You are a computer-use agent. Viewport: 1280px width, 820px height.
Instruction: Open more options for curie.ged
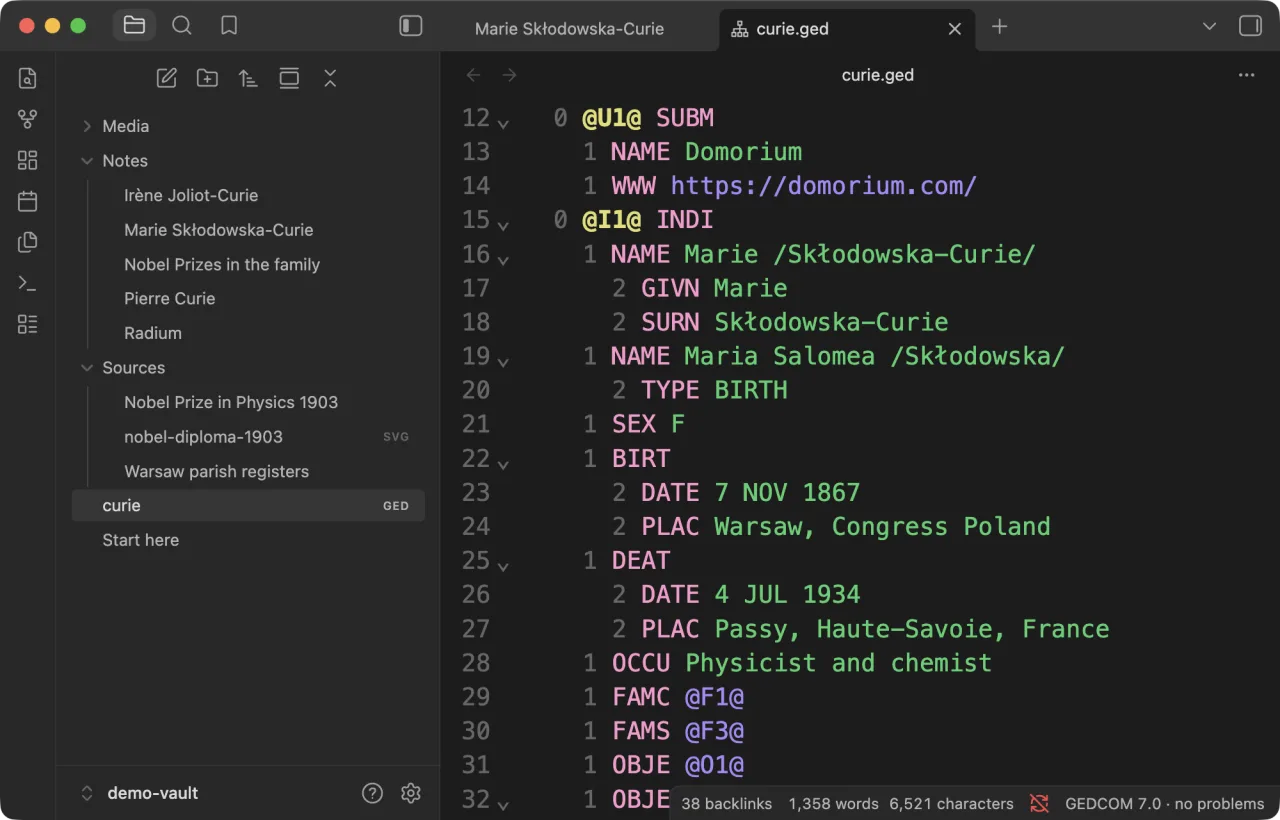tap(1246, 75)
